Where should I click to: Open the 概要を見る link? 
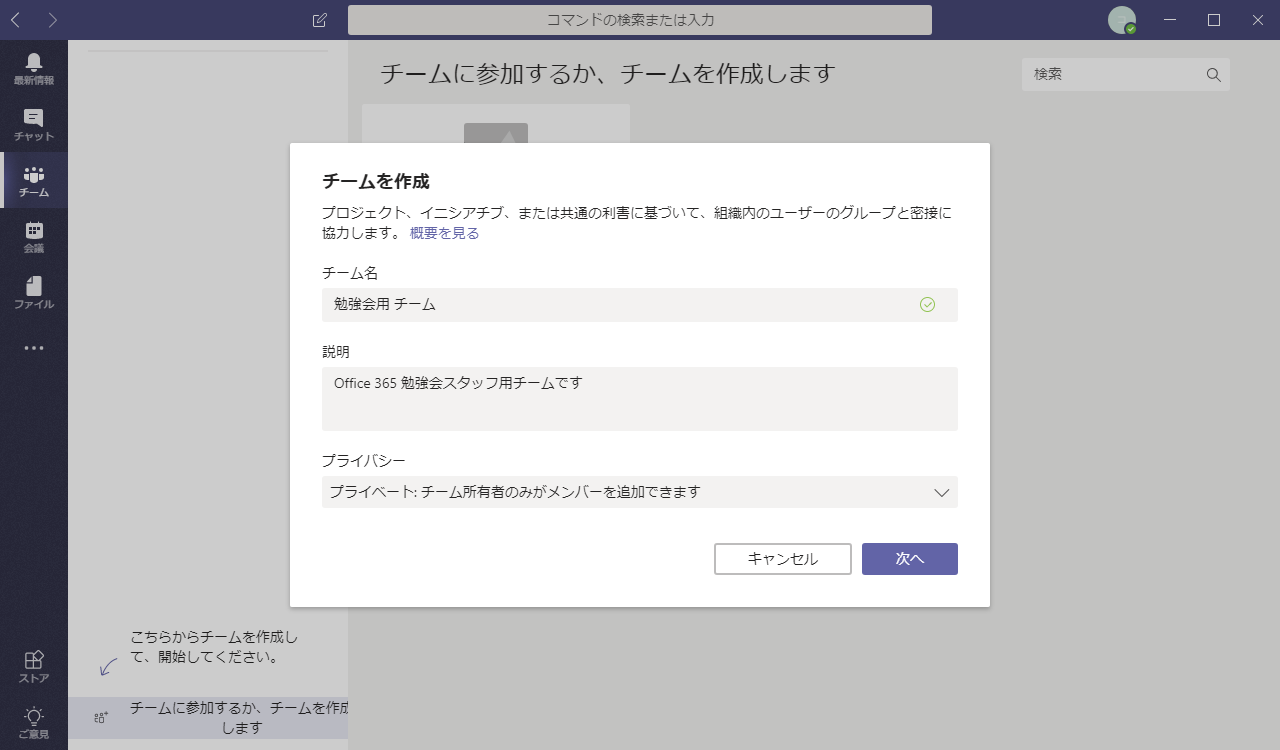point(443,232)
